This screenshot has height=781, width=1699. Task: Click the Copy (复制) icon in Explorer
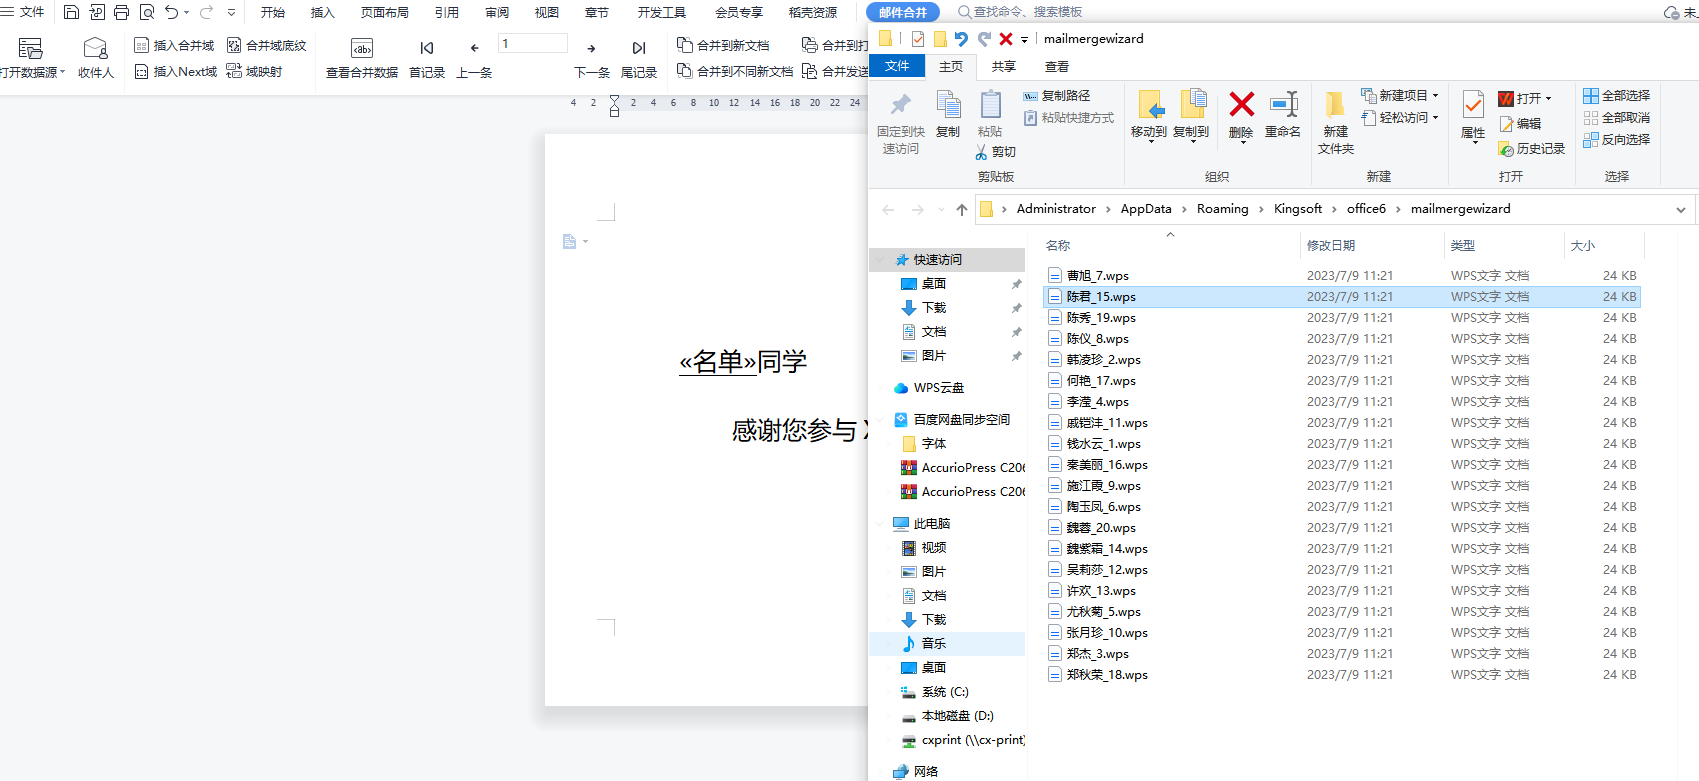[x=948, y=115]
